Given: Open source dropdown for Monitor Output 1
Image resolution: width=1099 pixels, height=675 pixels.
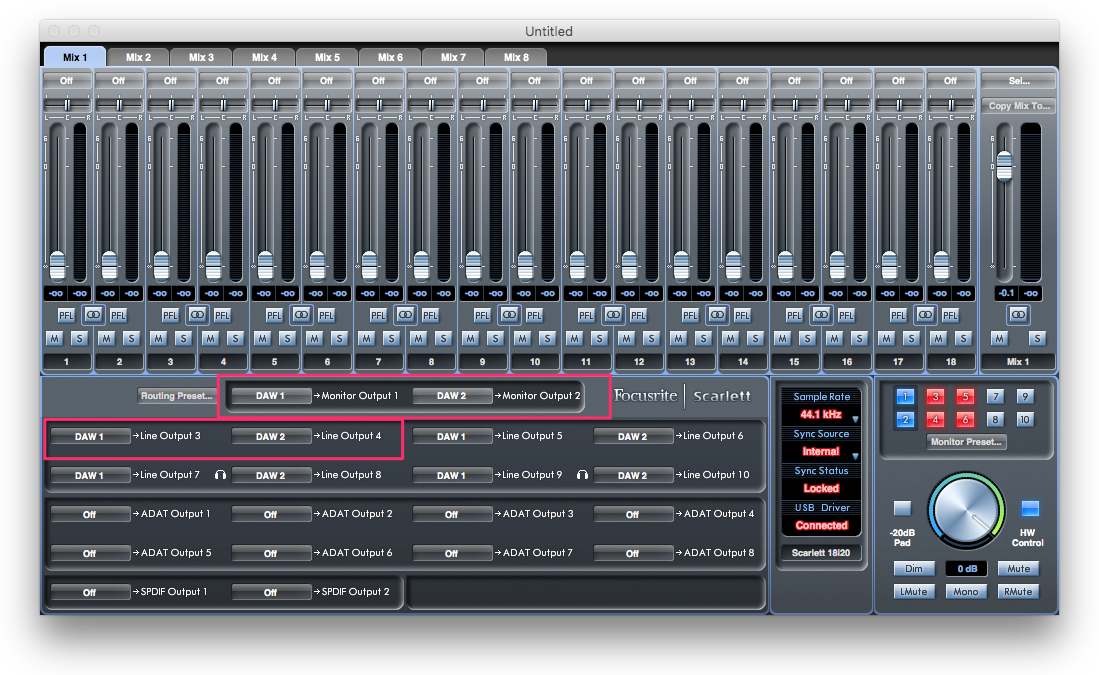Looking at the screenshot, I should (271, 396).
